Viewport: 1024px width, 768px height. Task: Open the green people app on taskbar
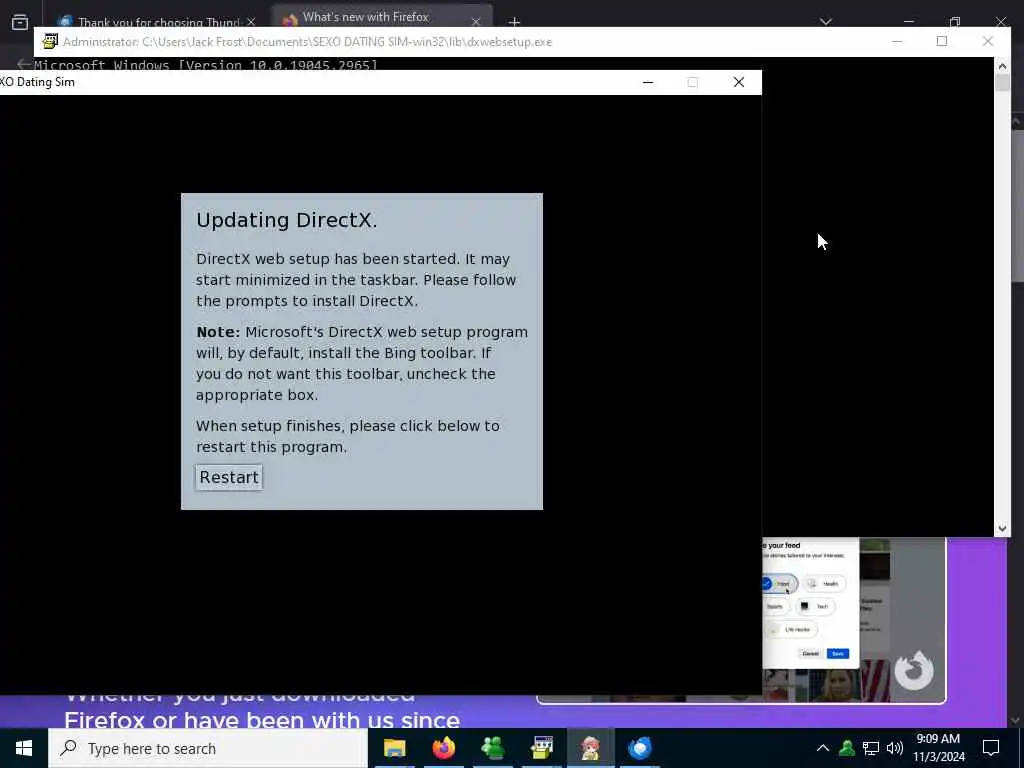(492, 748)
